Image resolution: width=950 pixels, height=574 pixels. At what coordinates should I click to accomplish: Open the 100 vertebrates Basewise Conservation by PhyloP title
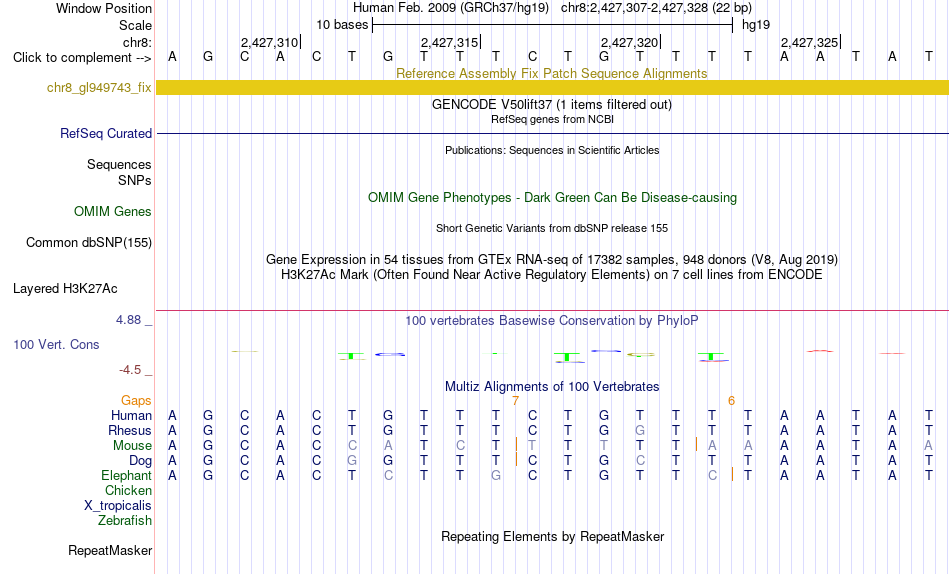552,320
